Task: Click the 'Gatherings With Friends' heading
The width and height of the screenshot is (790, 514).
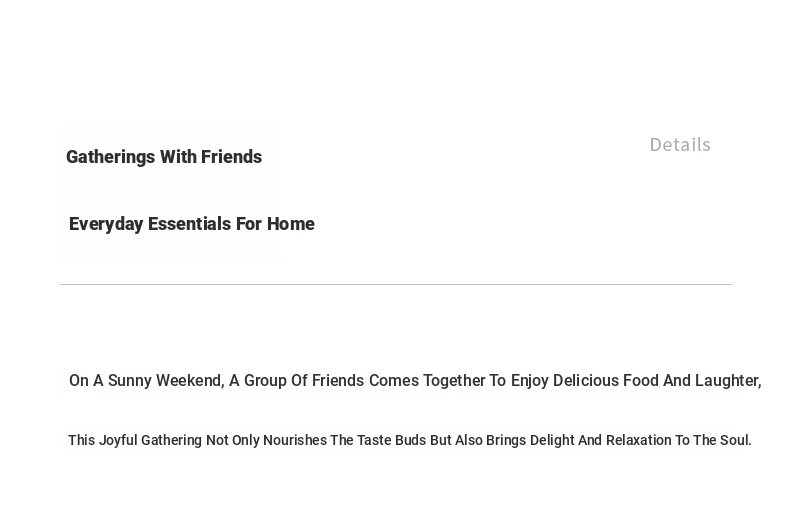Action: pos(164,157)
